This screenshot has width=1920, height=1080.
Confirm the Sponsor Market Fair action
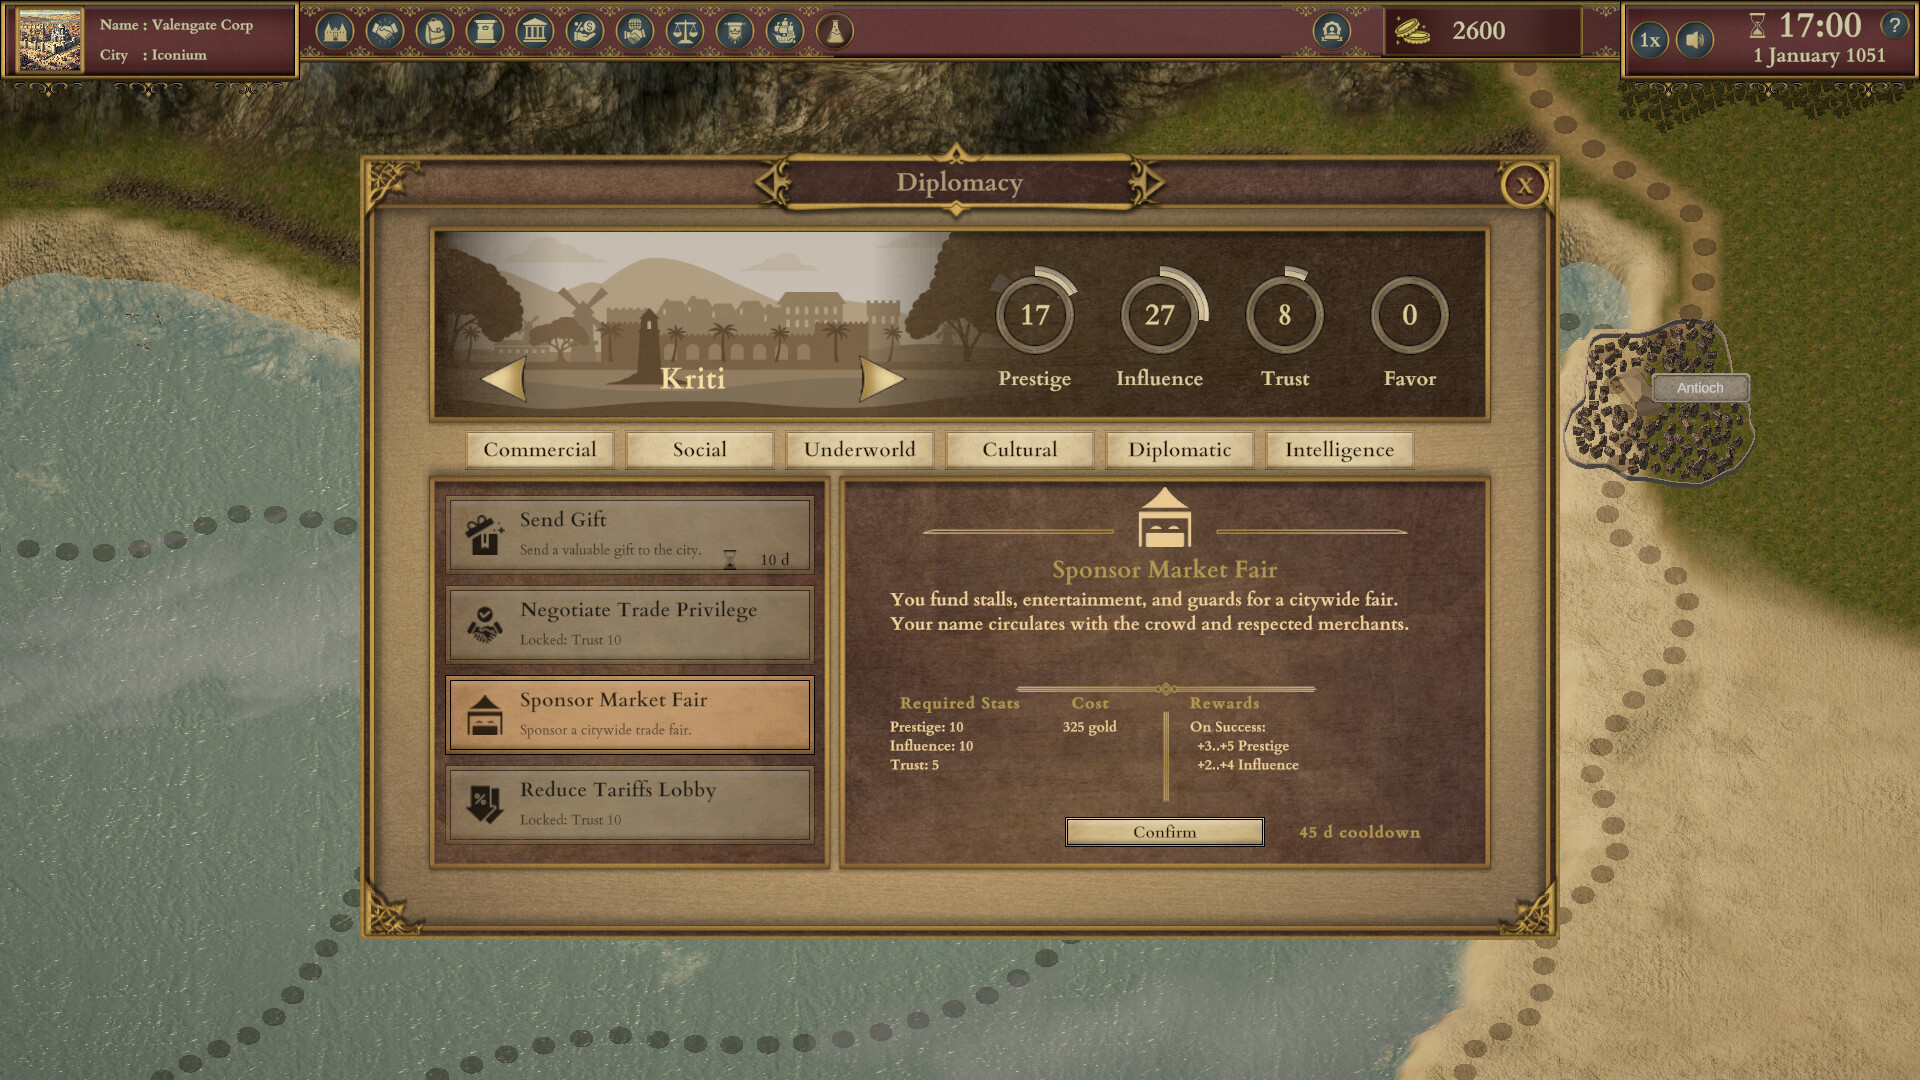point(1164,832)
